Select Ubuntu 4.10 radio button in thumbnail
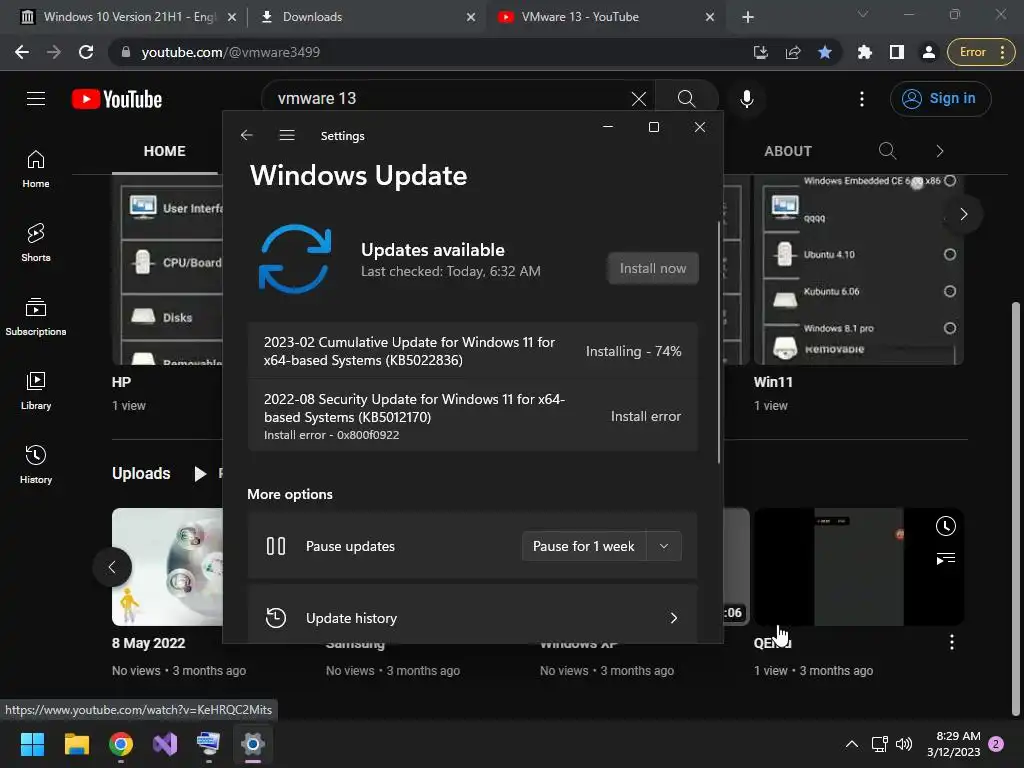Viewport: 1024px width, 768px height. coord(950,255)
